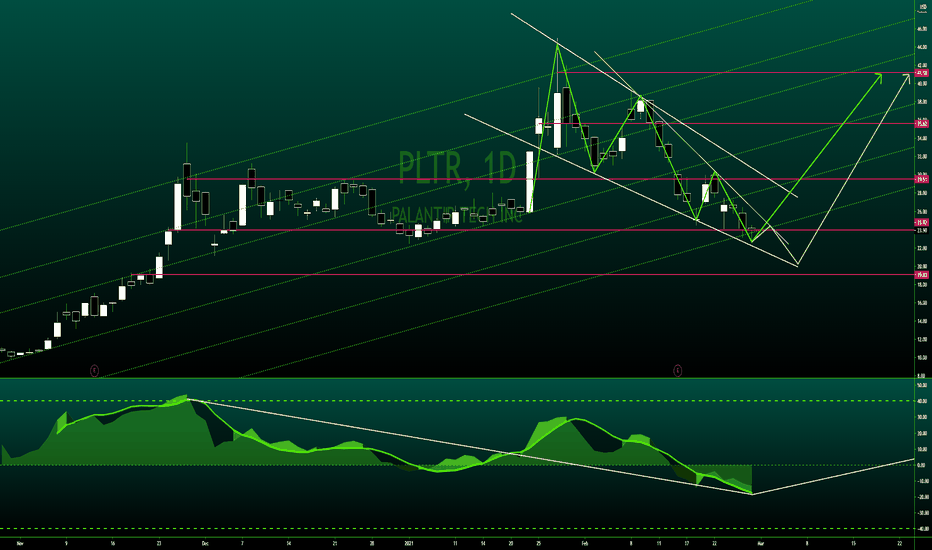Click the 0.00 value on indicator scale

pyautogui.click(x=922, y=465)
